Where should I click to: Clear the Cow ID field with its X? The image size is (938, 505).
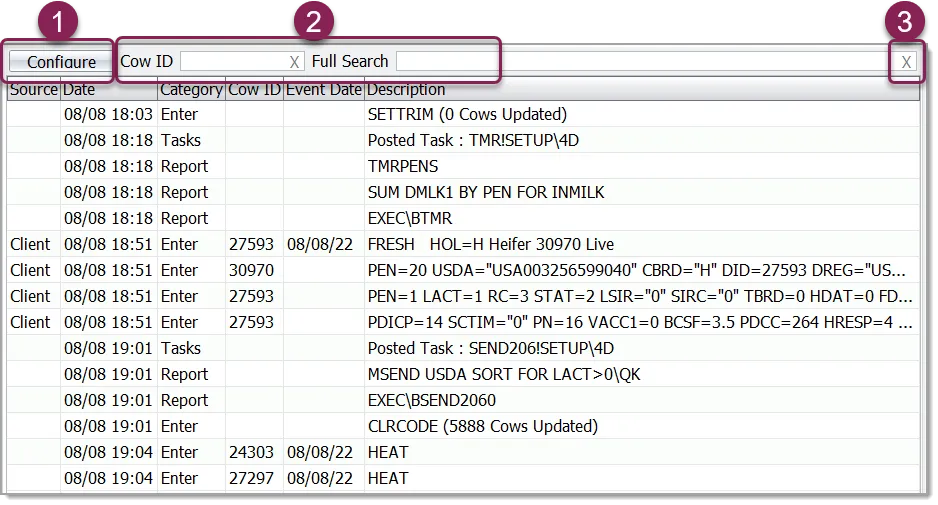point(294,62)
